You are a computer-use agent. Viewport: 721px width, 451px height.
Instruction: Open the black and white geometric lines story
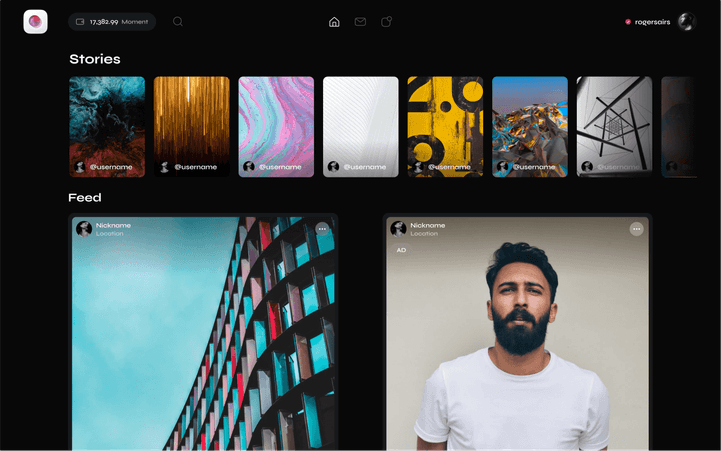[x=614, y=126]
